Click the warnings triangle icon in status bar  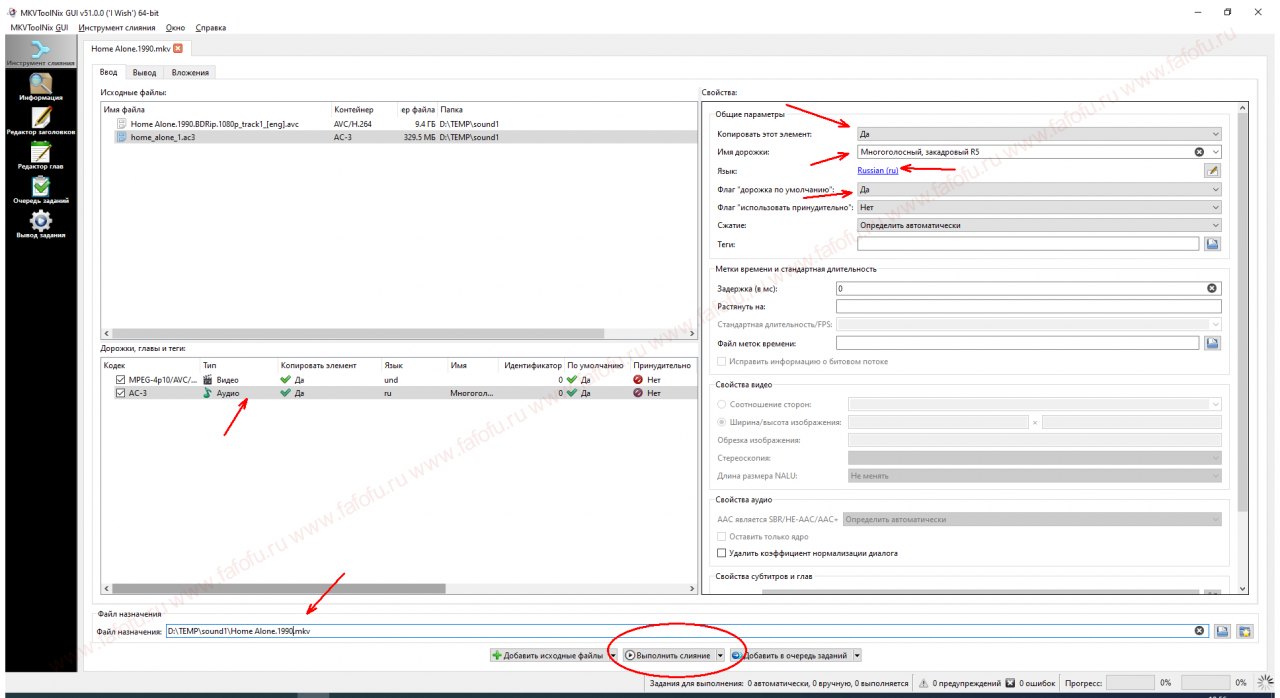click(x=924, y=683)
